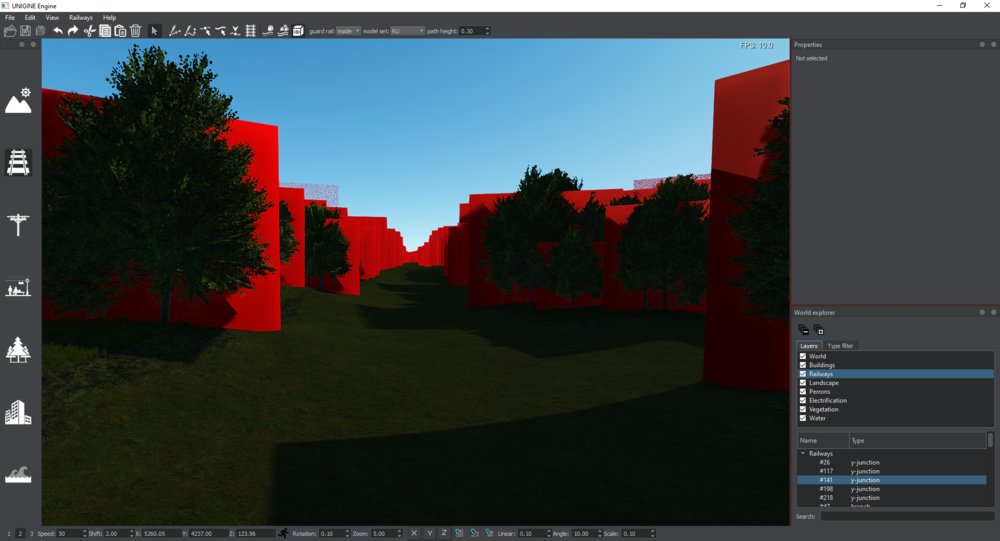
Task: Select the railway track ladder tool
Action: click(251, 31)
